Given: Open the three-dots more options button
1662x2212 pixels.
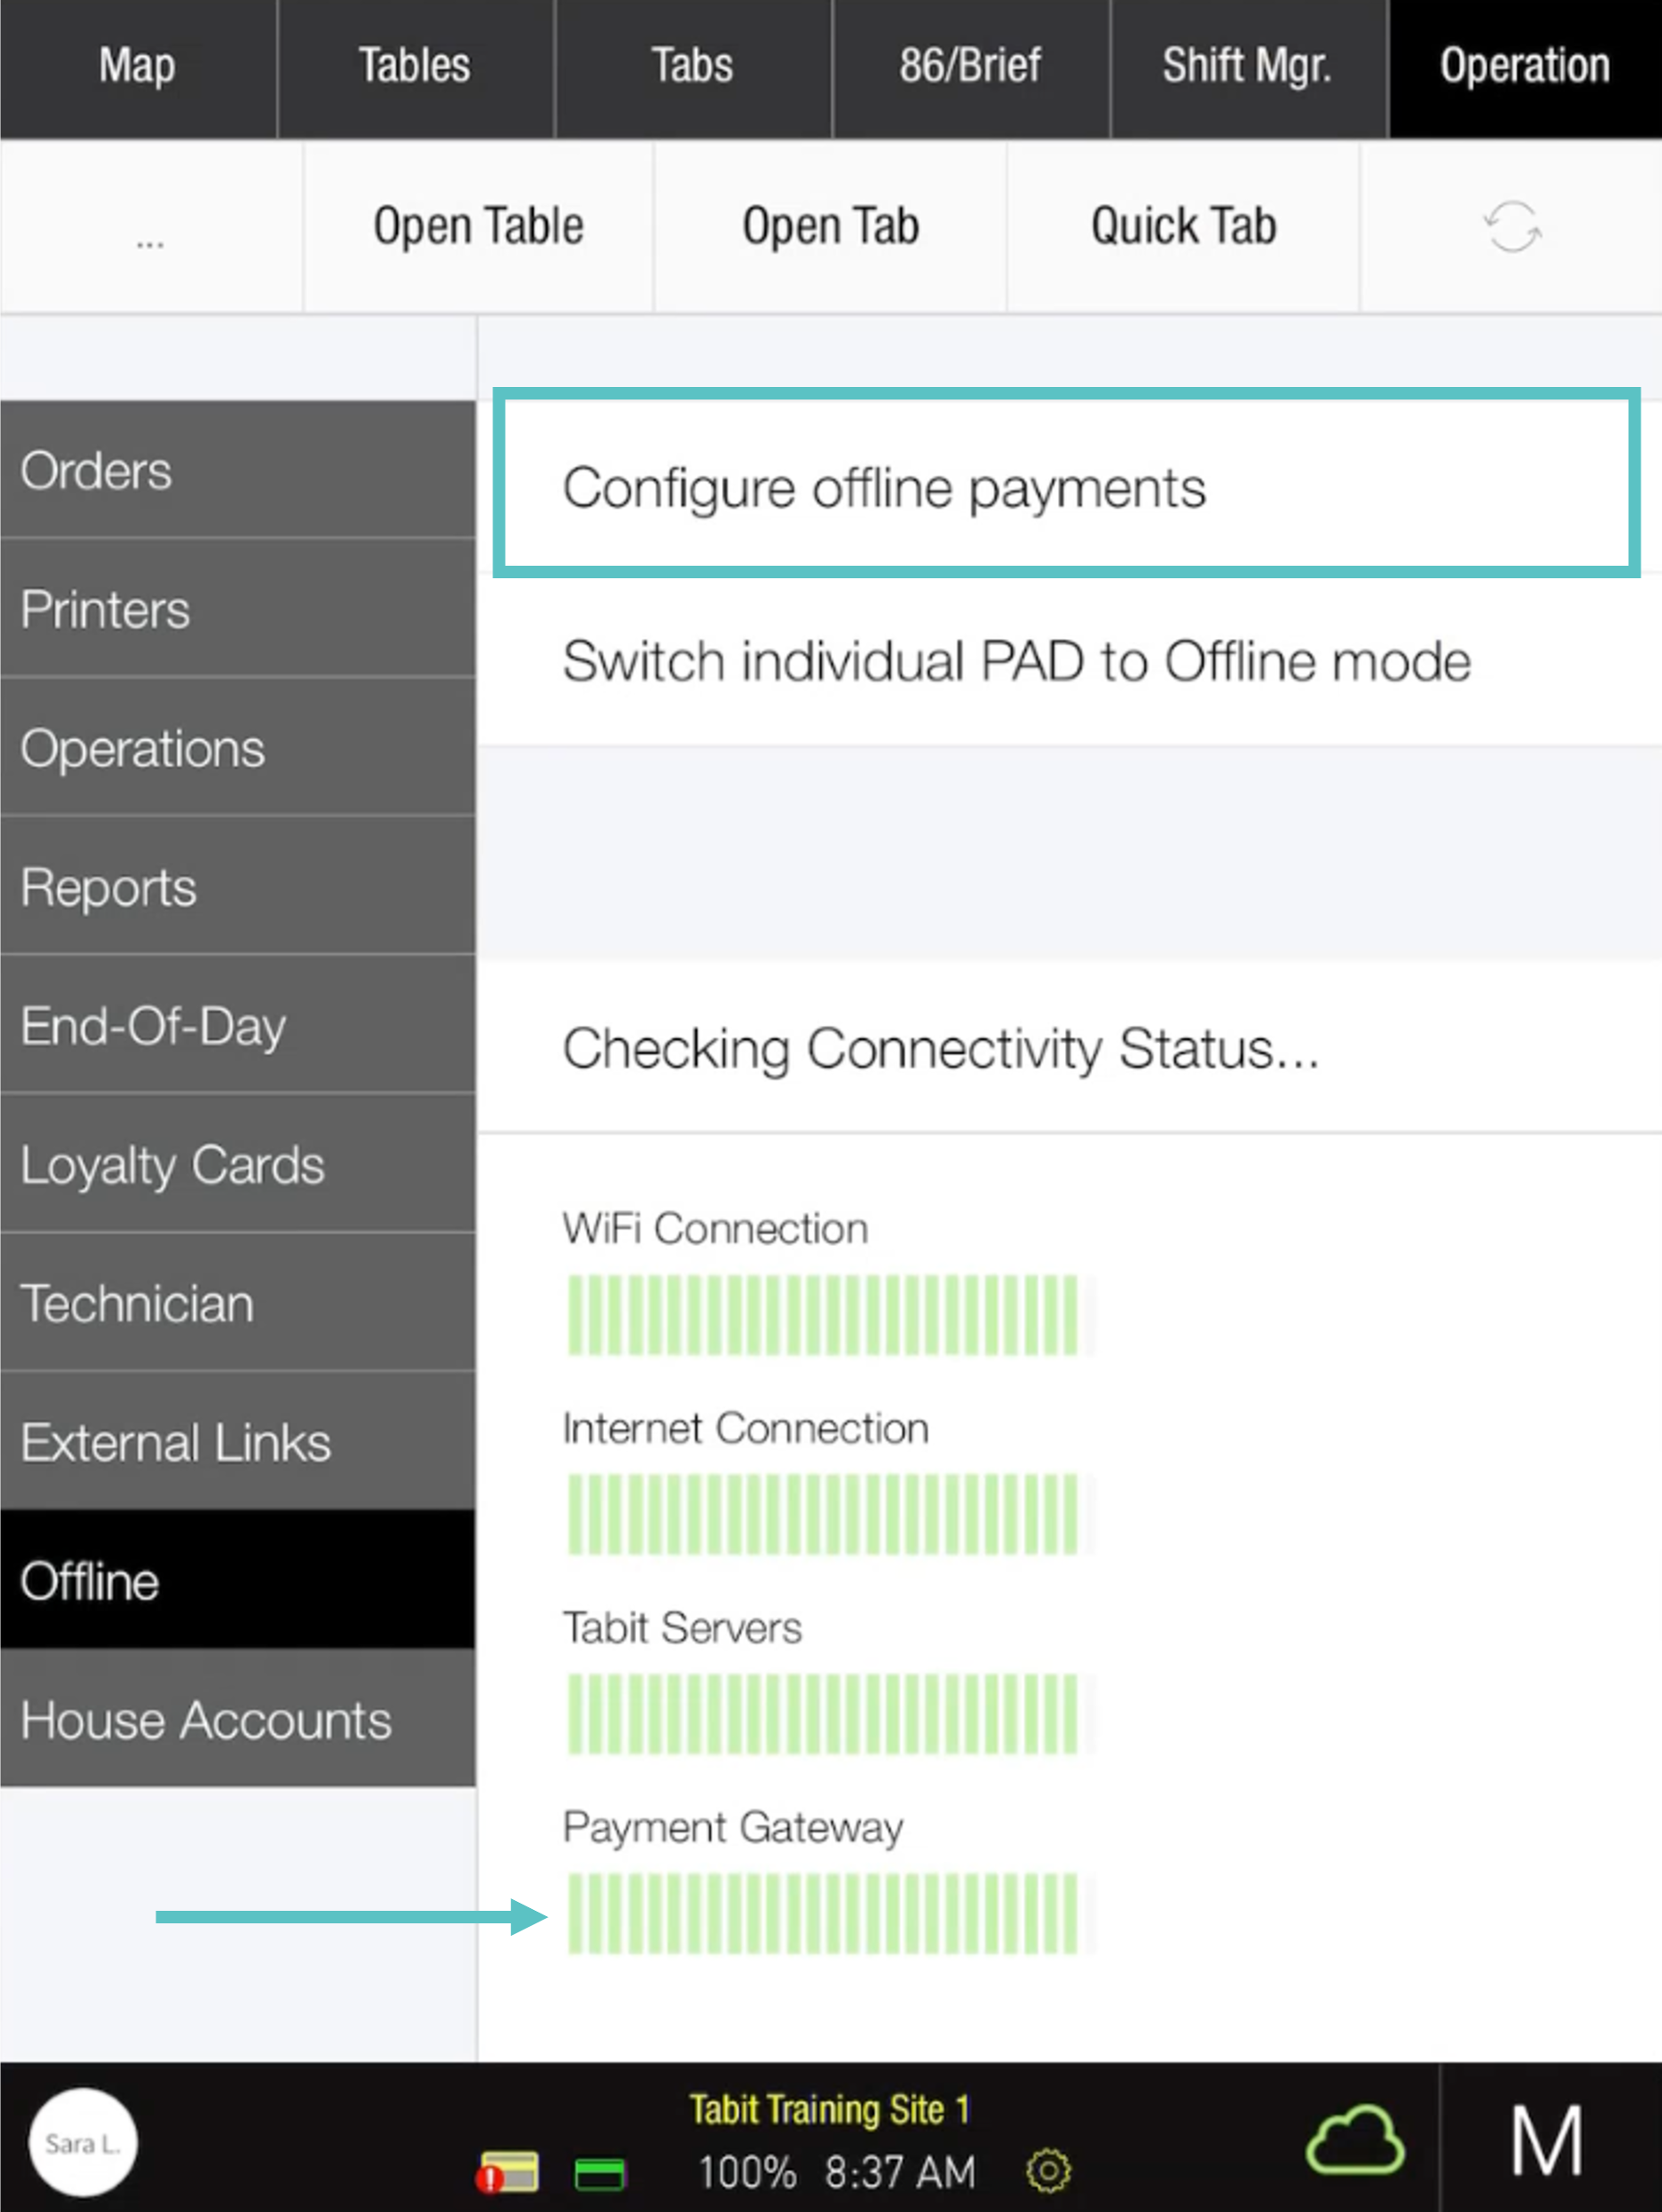Looking at the screenshot, I should click(150, 228).
